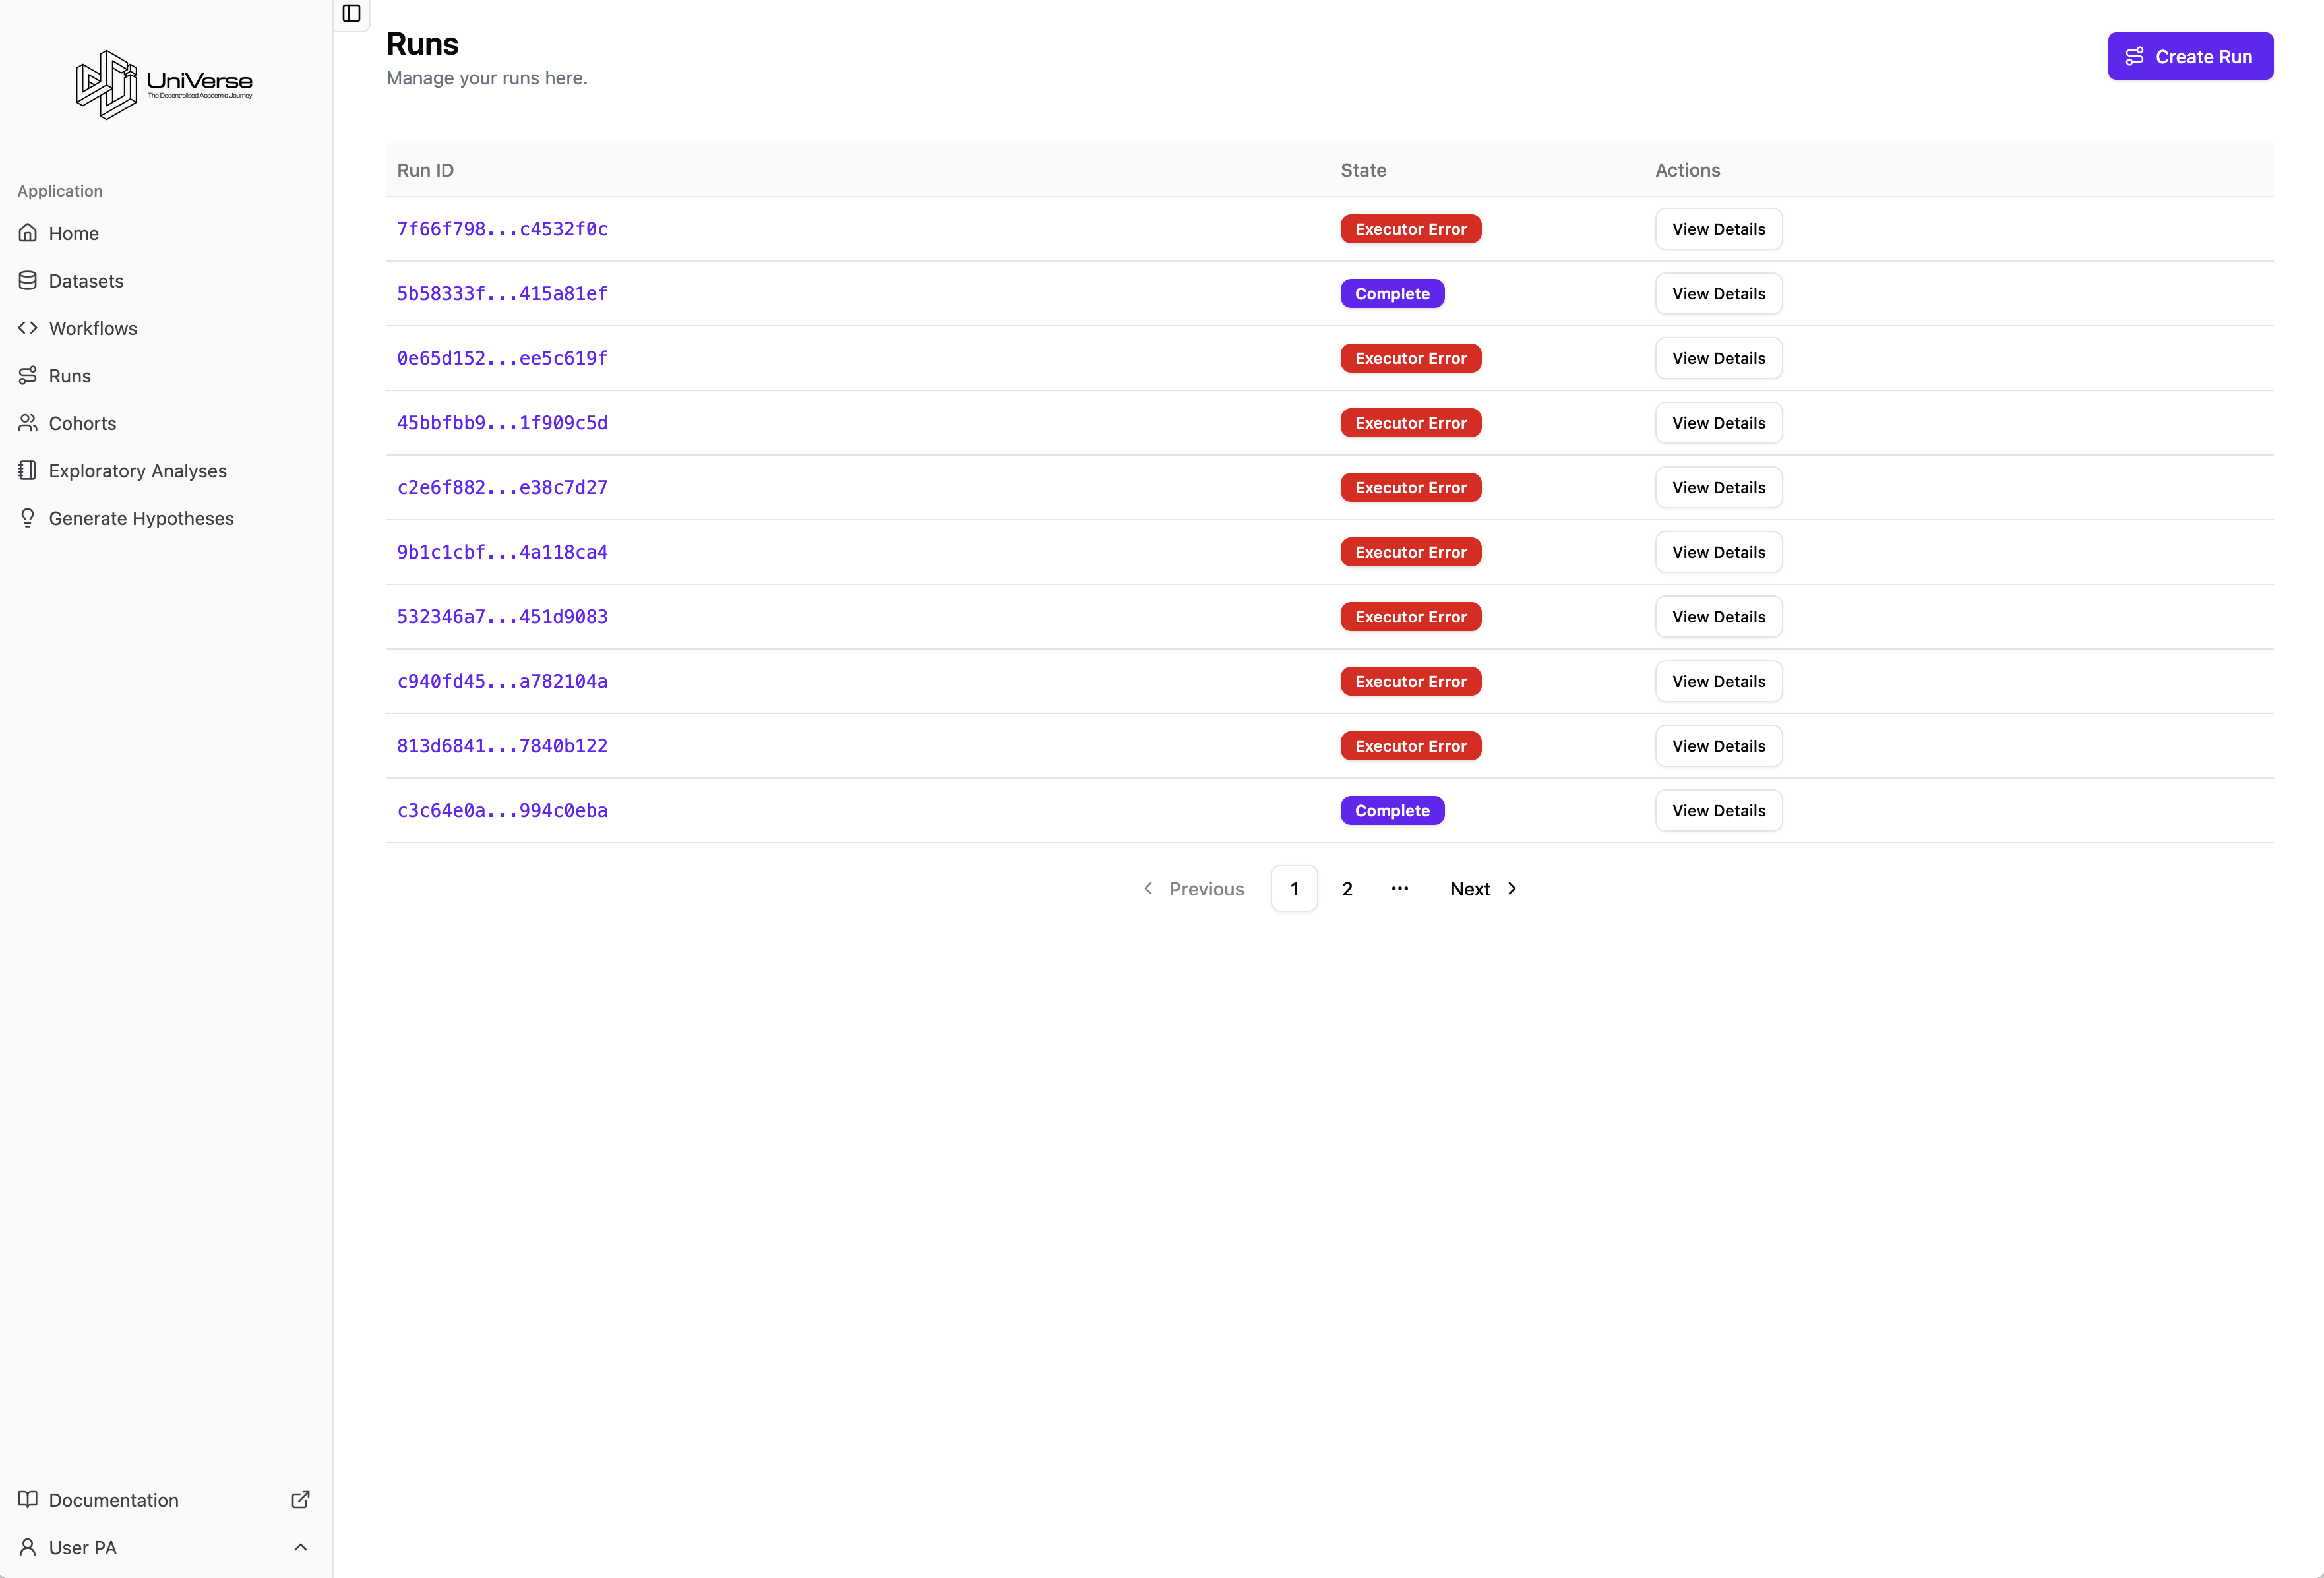Screen dimensions: 2324x1578
Task: Click the Generate Hypotheses lightbulb icon
Action: 28,518
